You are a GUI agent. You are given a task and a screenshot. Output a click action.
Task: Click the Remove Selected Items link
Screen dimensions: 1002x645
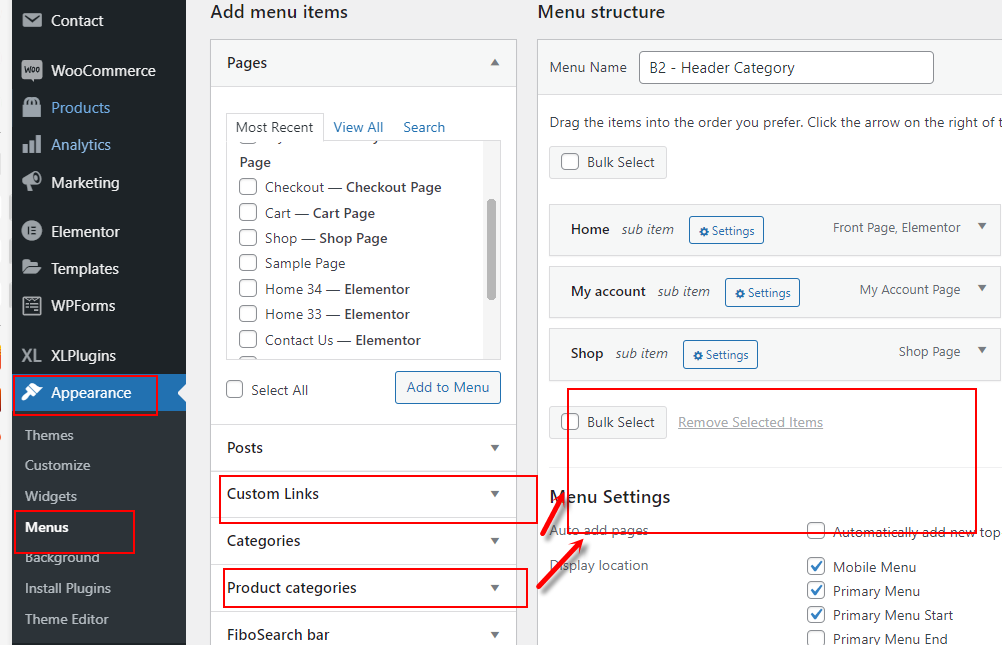(750, 423)
